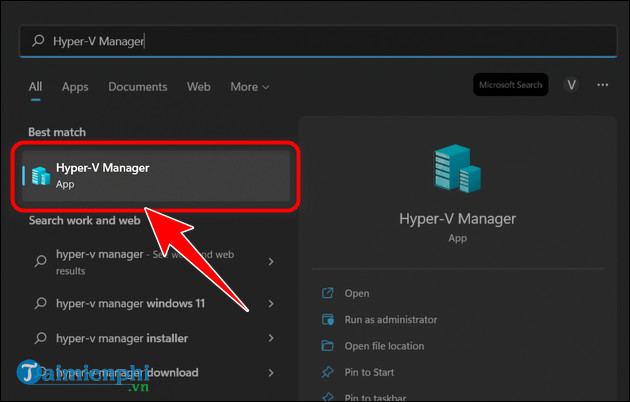Click the Microsoft Search button
Image resolution: width=630 pixels, height=402 pixels.
click(x=510, y=85)
